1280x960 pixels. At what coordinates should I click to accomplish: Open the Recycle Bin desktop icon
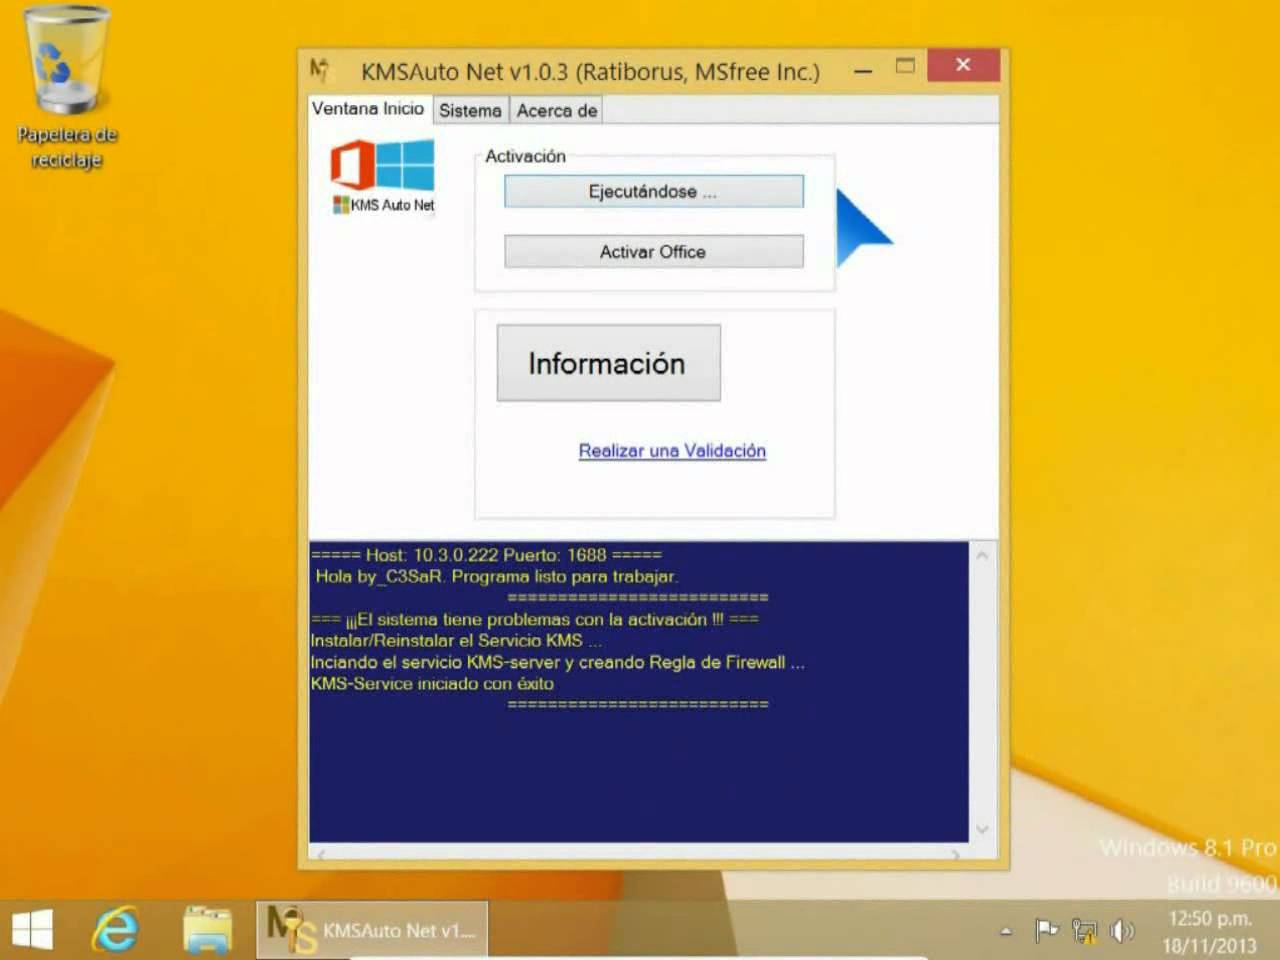click(67, 88)
